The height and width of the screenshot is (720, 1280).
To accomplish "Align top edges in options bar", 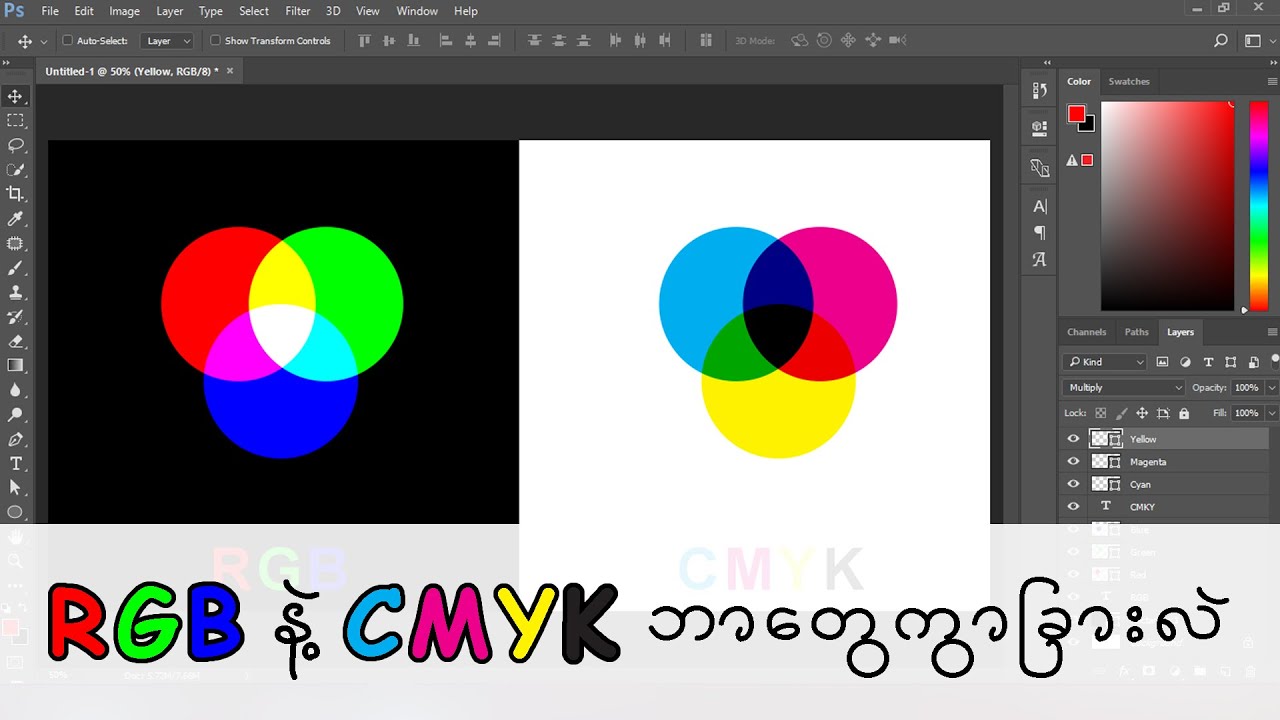I will 364,41.
